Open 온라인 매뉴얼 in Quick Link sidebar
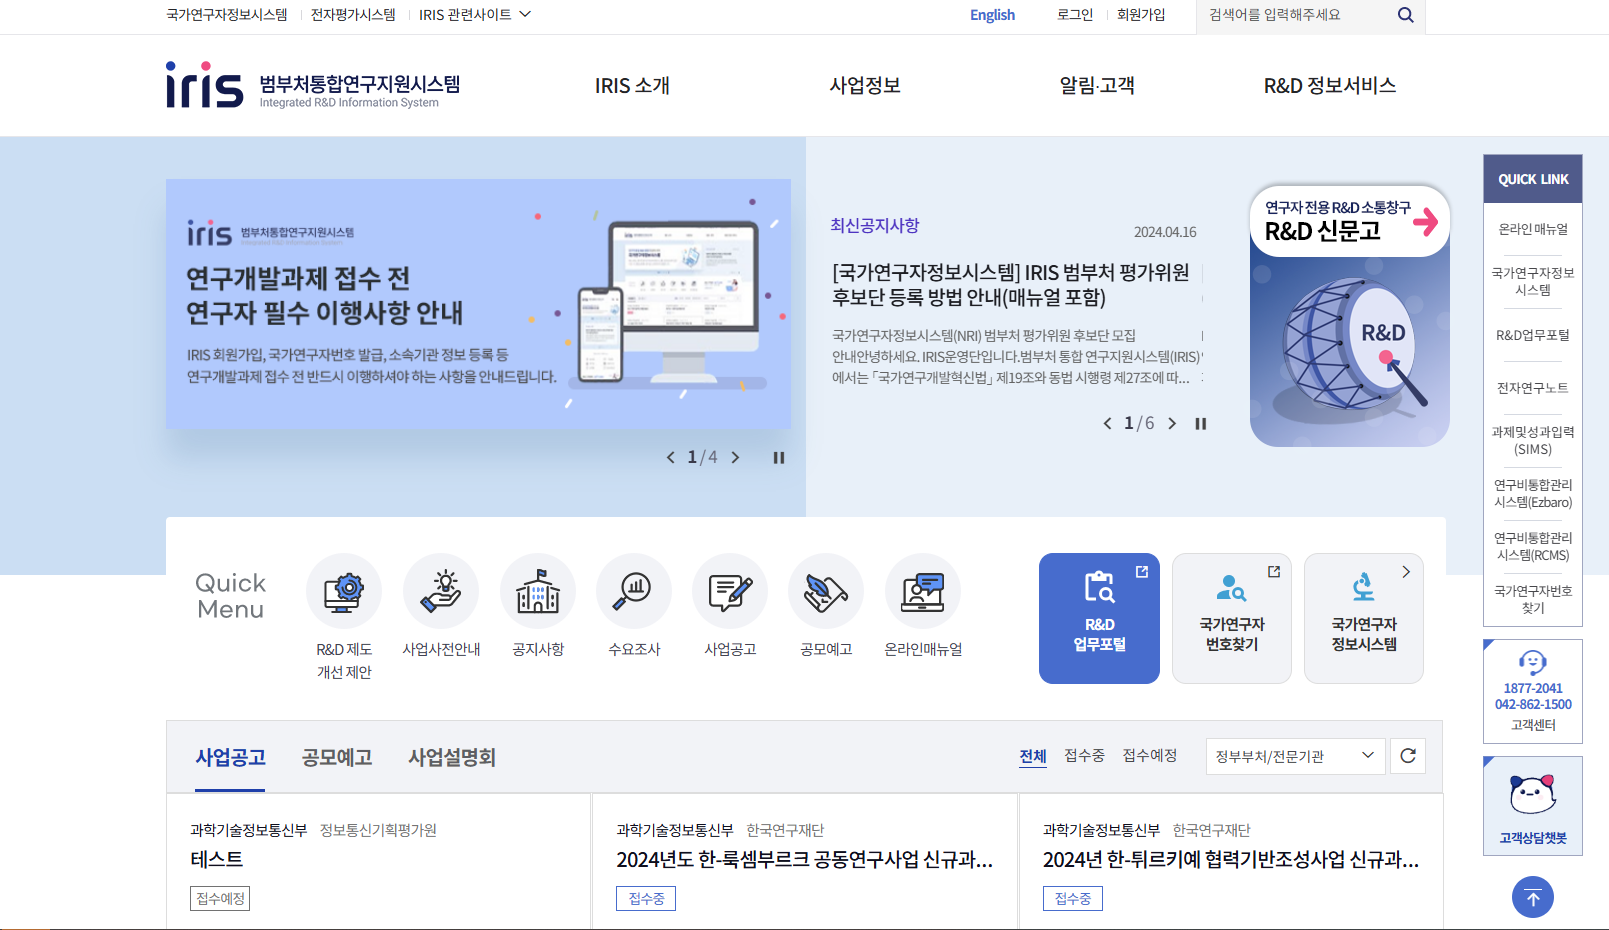 tap(1533, 229)
